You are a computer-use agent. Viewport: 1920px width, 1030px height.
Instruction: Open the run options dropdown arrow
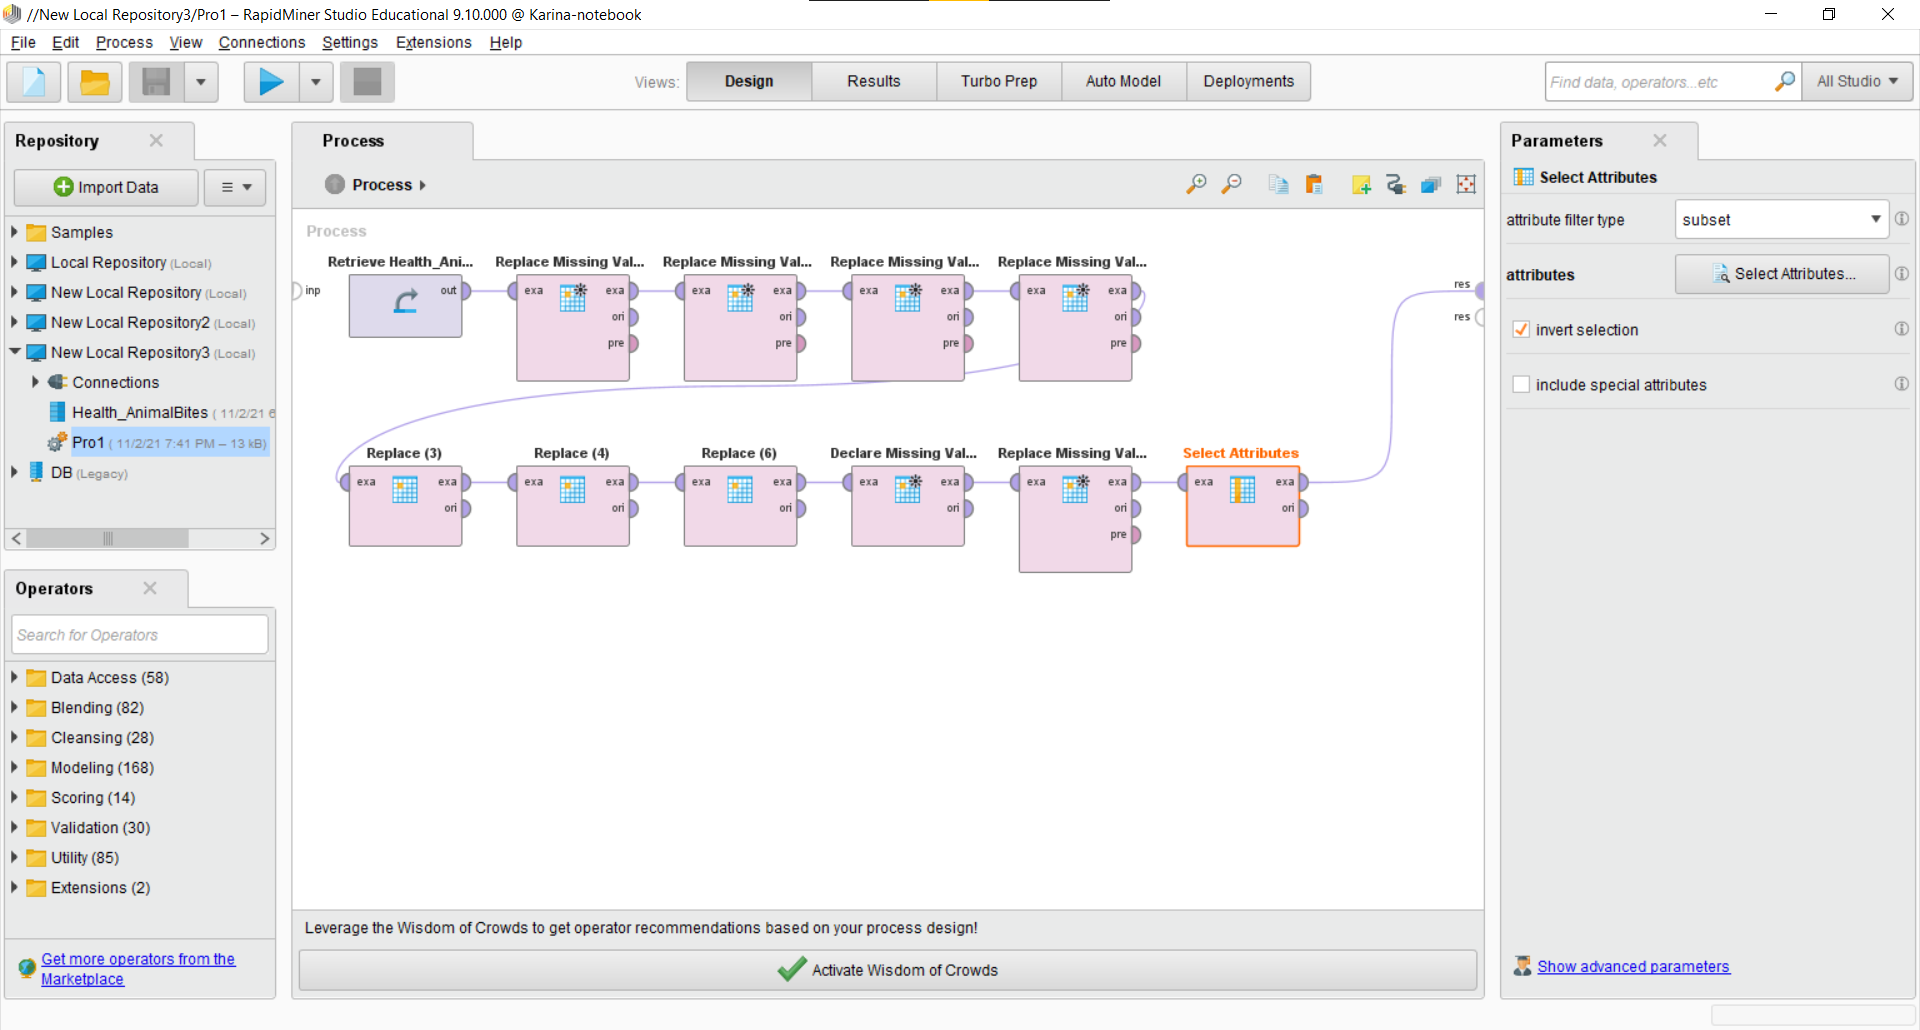coord(316,82)
